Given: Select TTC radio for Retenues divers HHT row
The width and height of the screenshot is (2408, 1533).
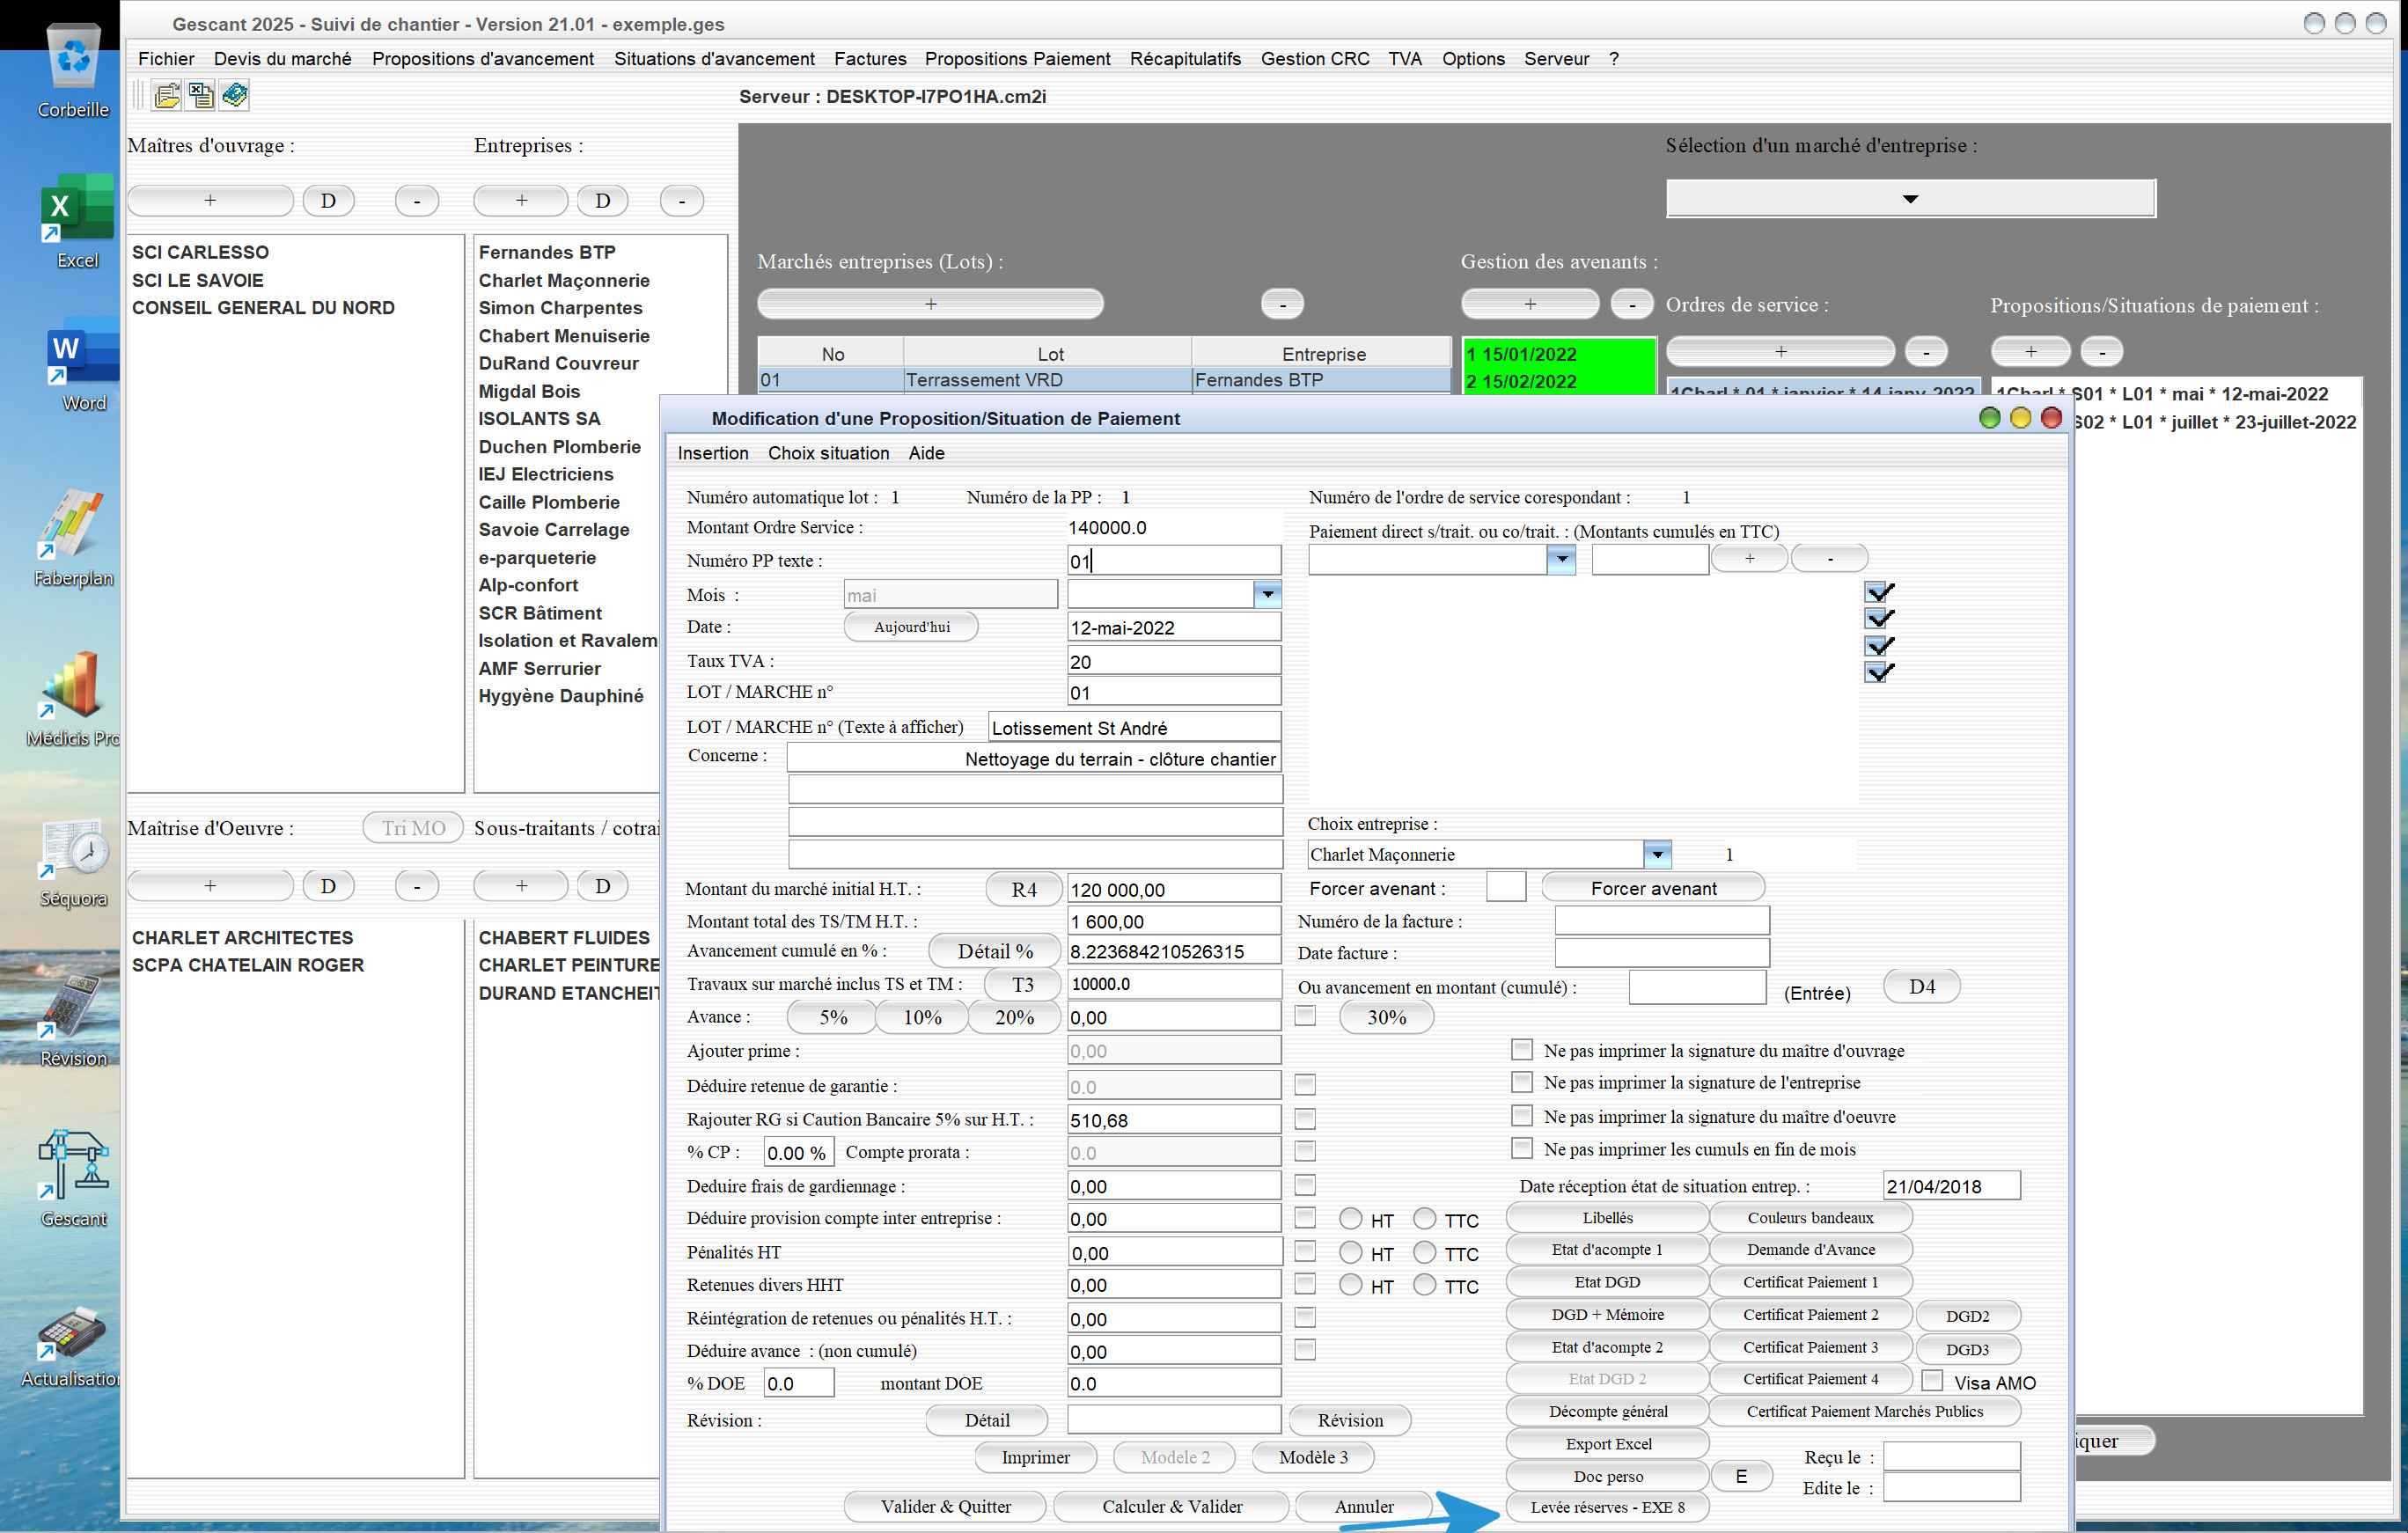Looking at the screenshot, I should pyautogui.click(x=1425, y=1285).
